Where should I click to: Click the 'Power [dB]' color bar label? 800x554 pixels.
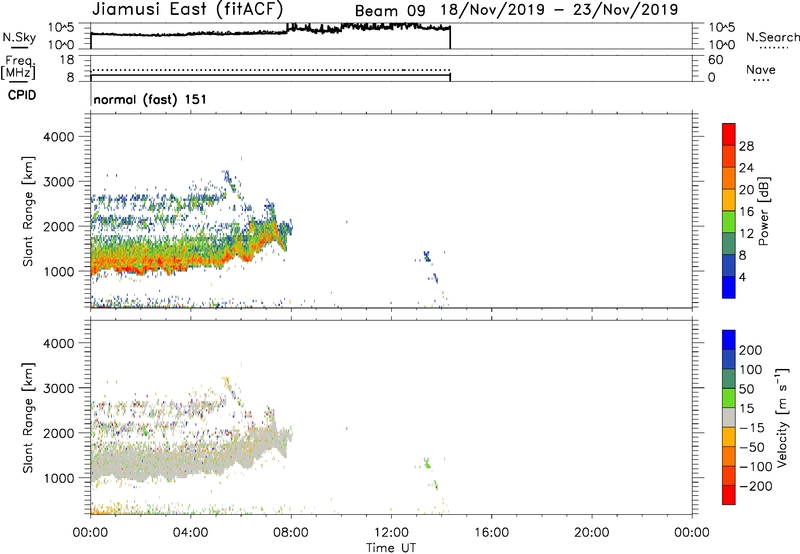(763, 211)
